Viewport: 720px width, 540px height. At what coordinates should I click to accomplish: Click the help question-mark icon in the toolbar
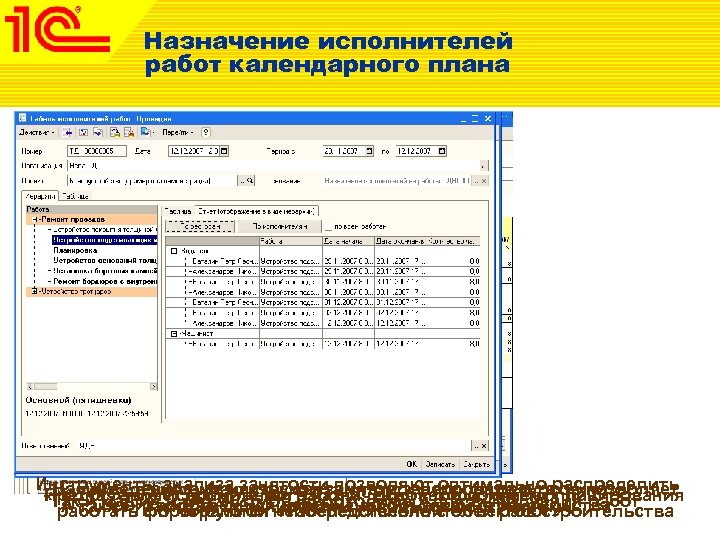click(x=206, y=133)
